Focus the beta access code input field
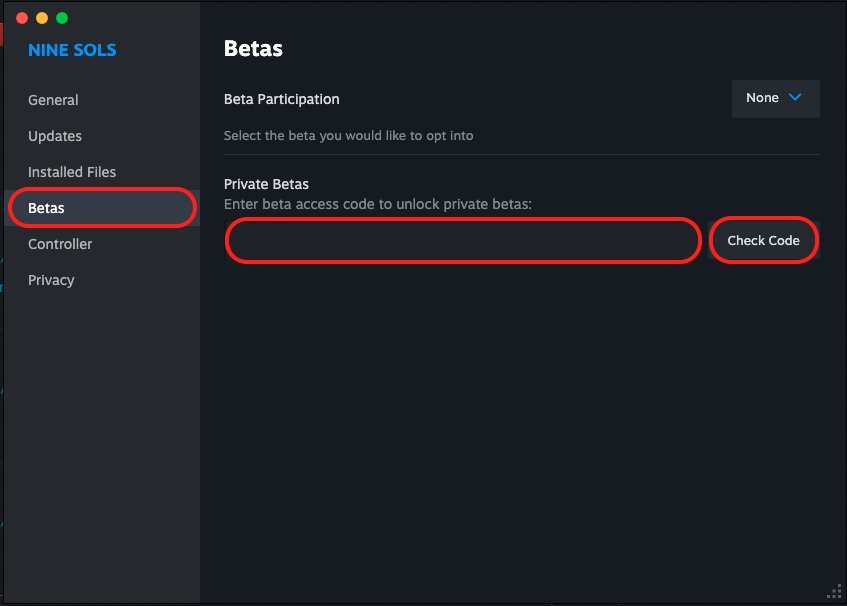This screenshot has width=847, height=606. pos(463,241)
